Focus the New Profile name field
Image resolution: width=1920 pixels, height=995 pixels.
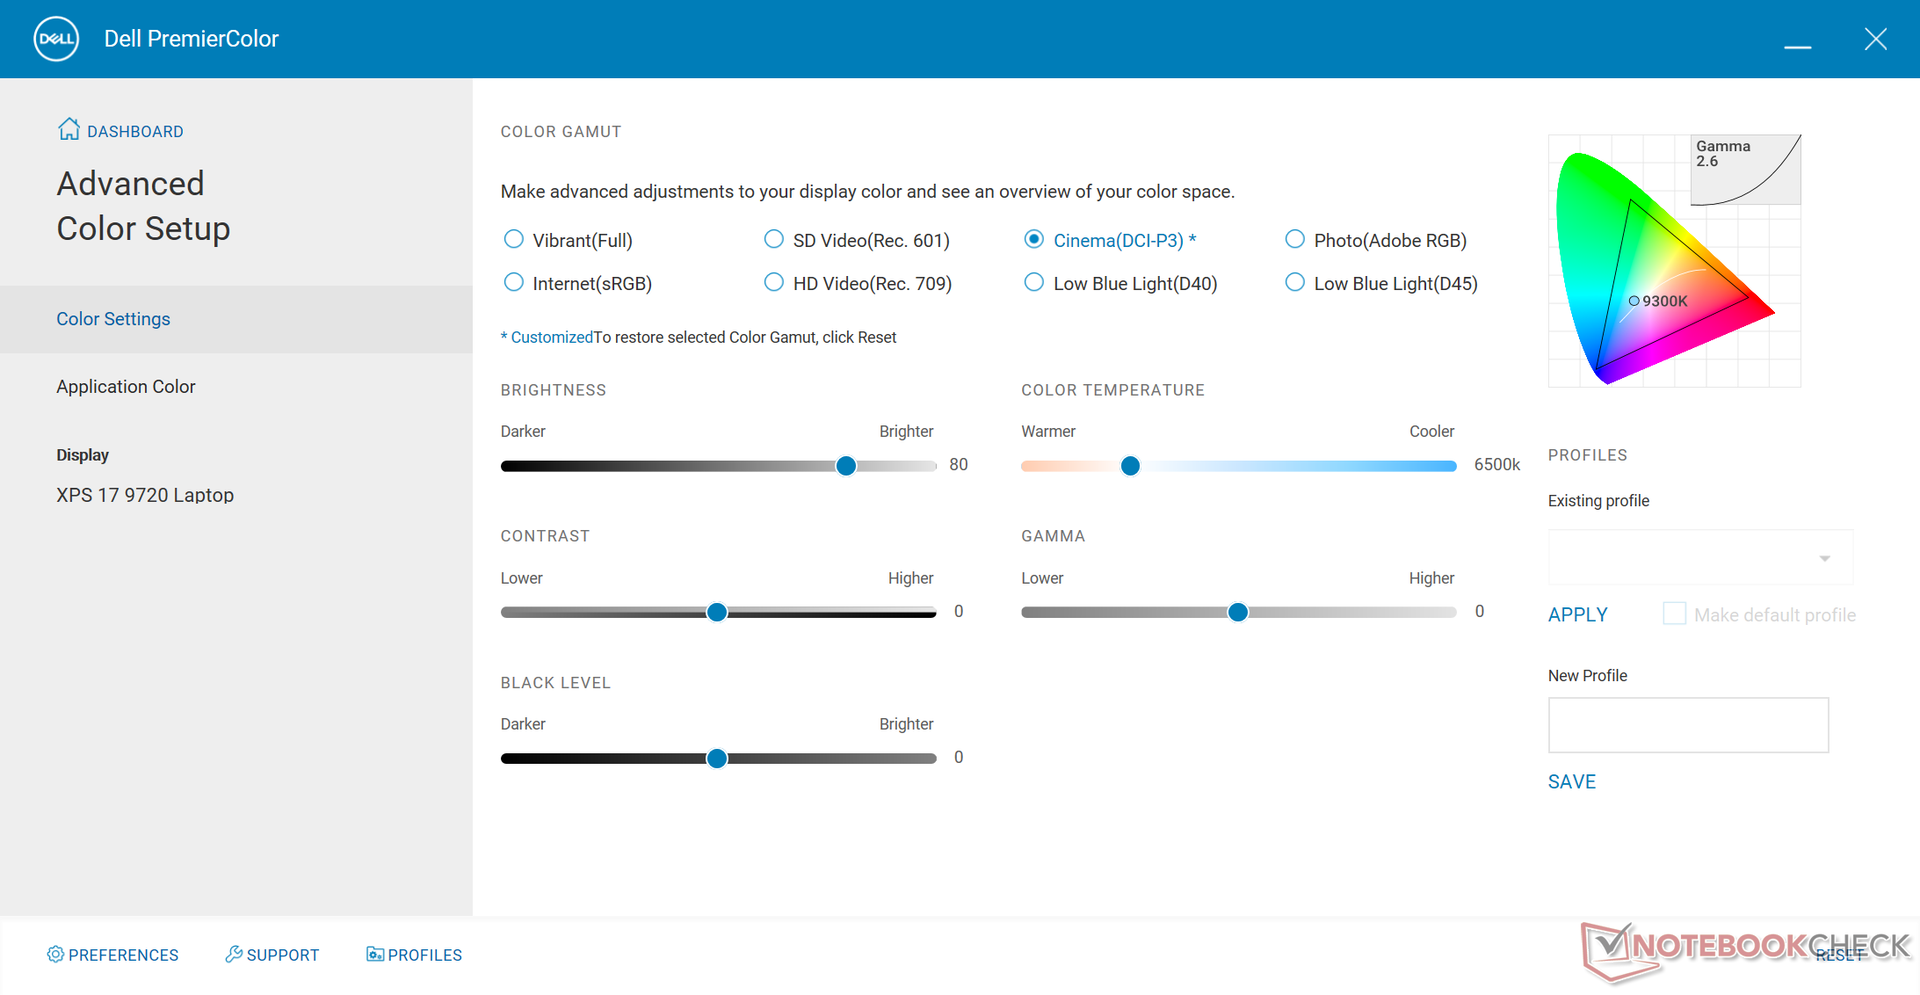[x=1688, y=725]
